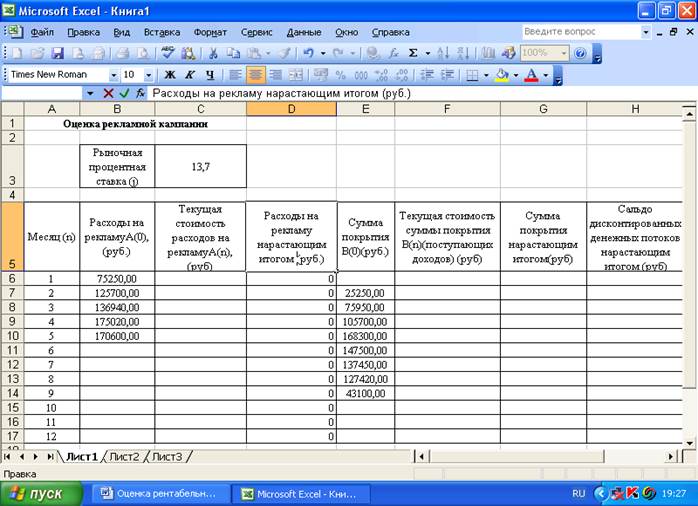Toggle Italic К formatting
Viewport: 698px width, 506px height.
click(x=190, y=75)
